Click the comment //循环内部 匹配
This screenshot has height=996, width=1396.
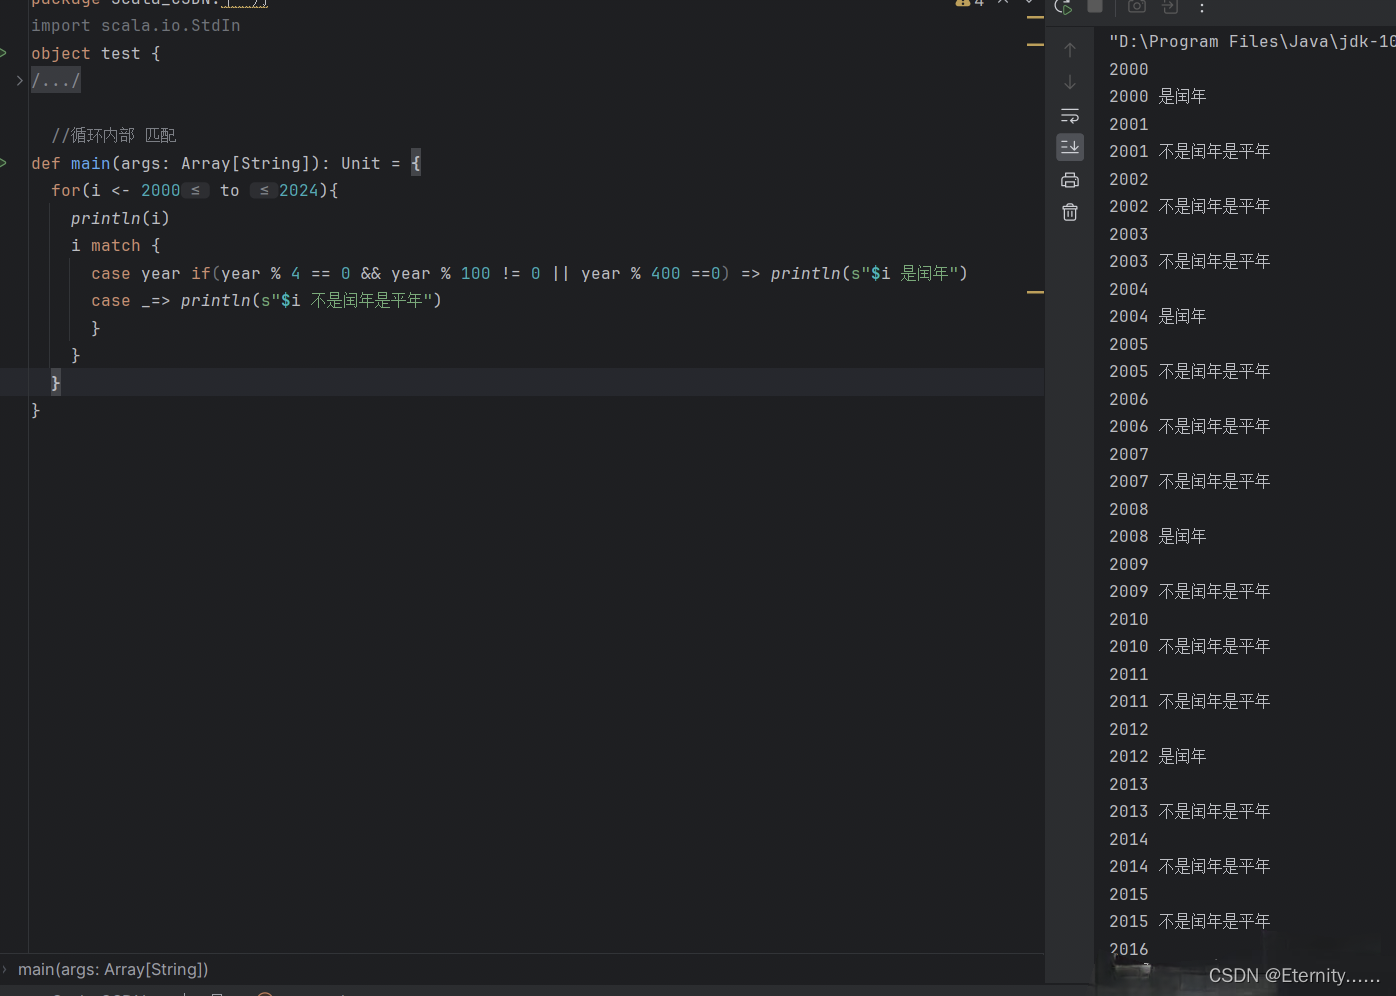tap(114, 135)
